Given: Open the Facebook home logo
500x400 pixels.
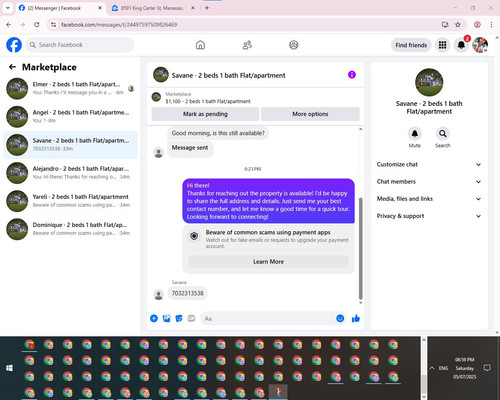Looking at the screenshot, I should coord(14,45).
